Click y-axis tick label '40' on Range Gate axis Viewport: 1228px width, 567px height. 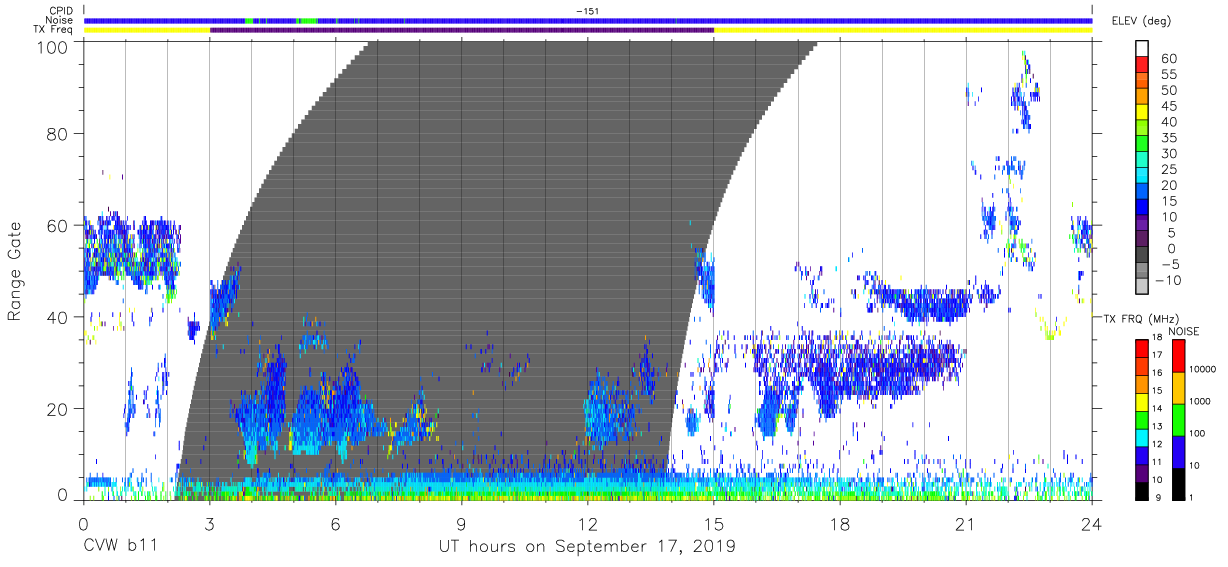pos(58,317)
